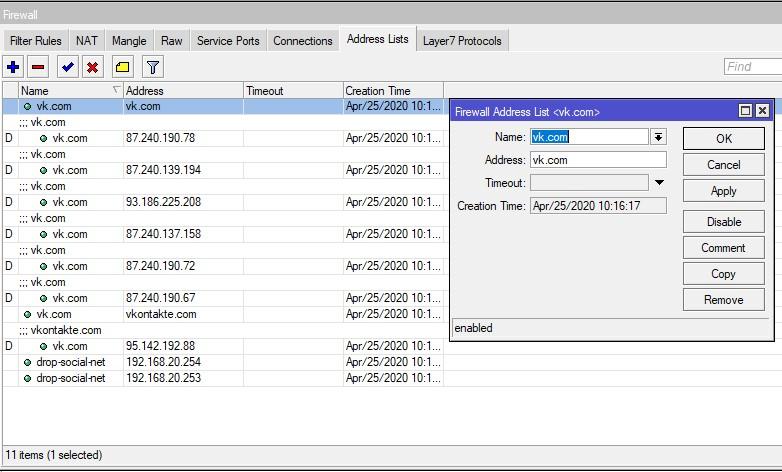Select the row with address 87.240.139.194
Viewport: 782px width, 472px height.
click(223, 170)
